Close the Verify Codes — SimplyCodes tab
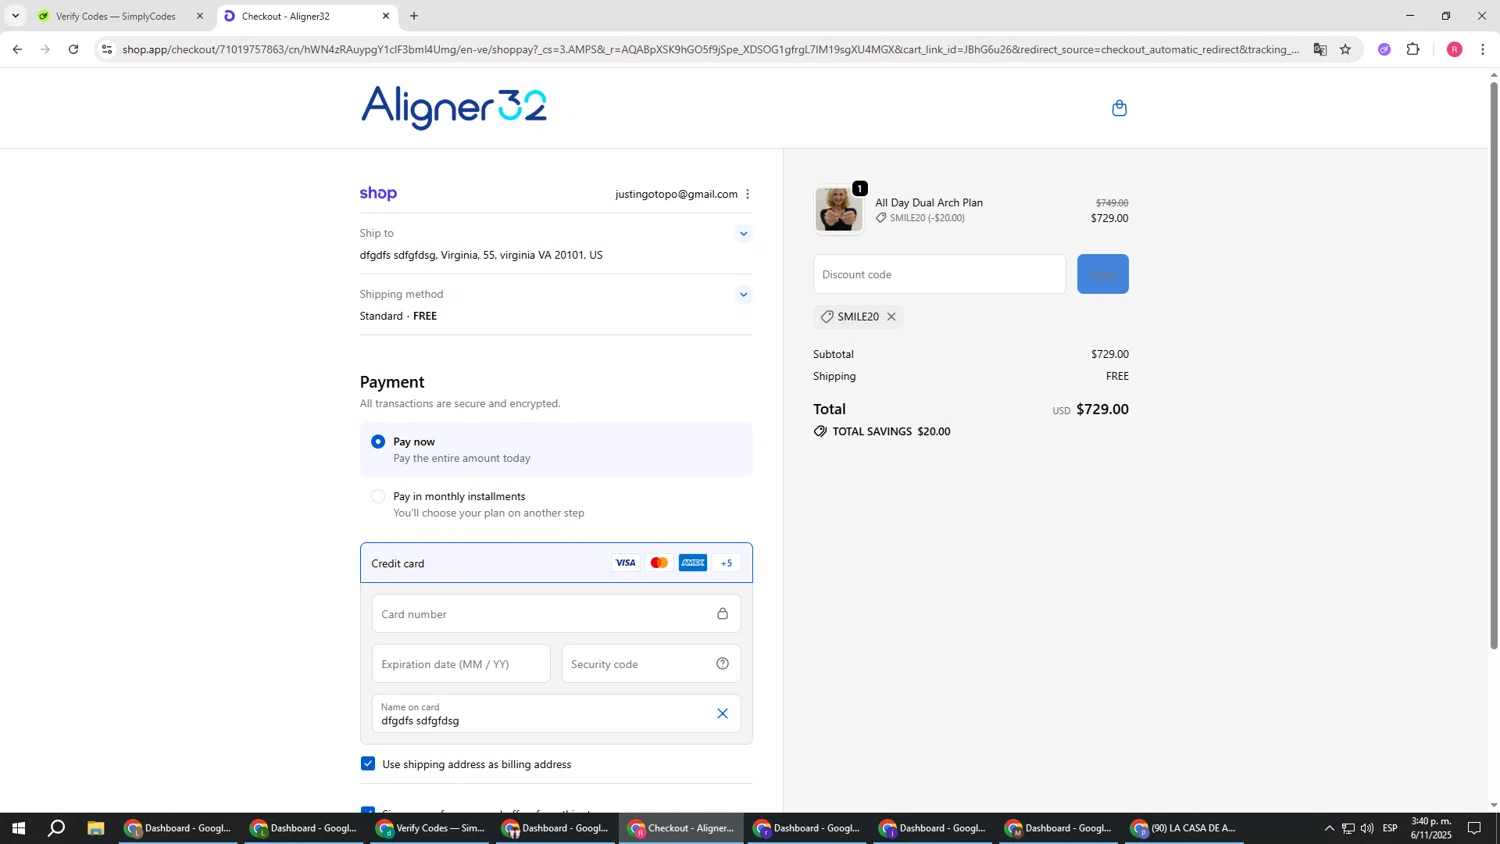This screenshot has height=844, width=1500. pyautogui.click(x=200, y=16)
